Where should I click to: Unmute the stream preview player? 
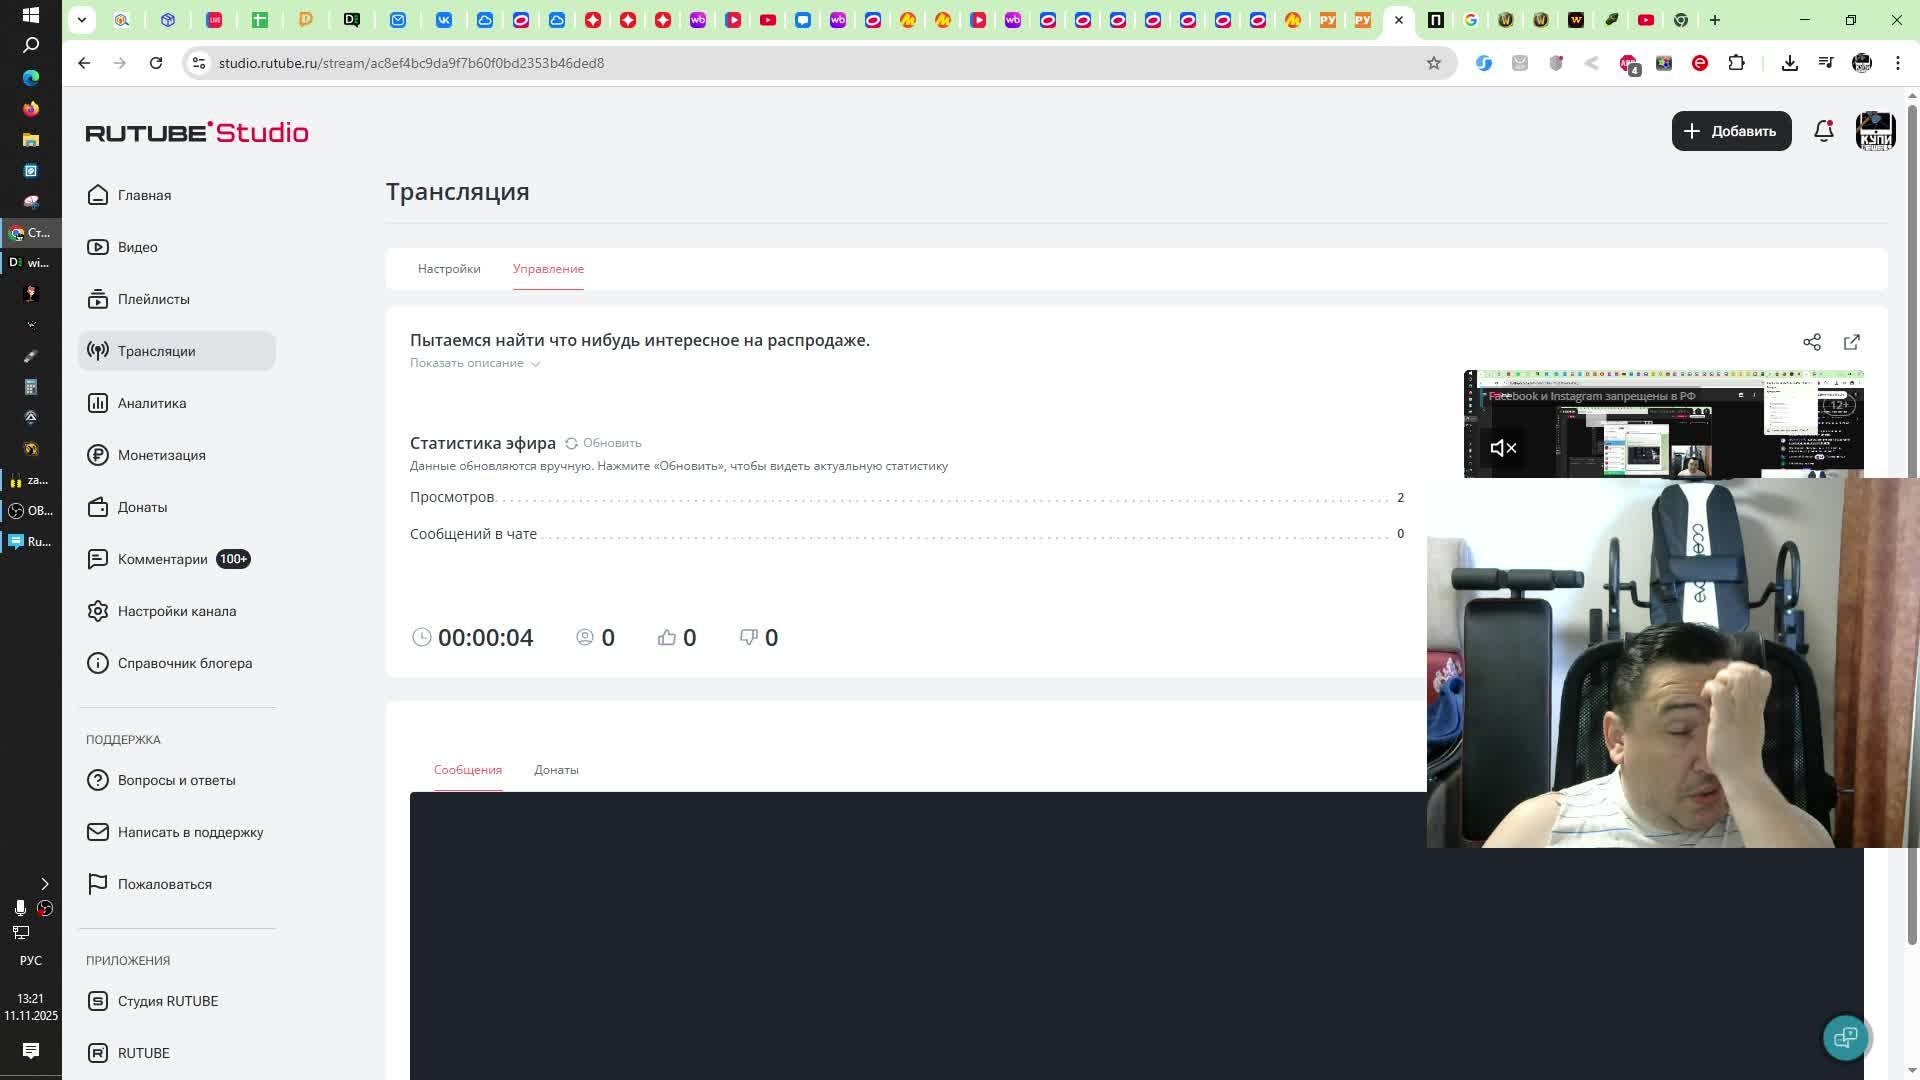coord(1503,448)
